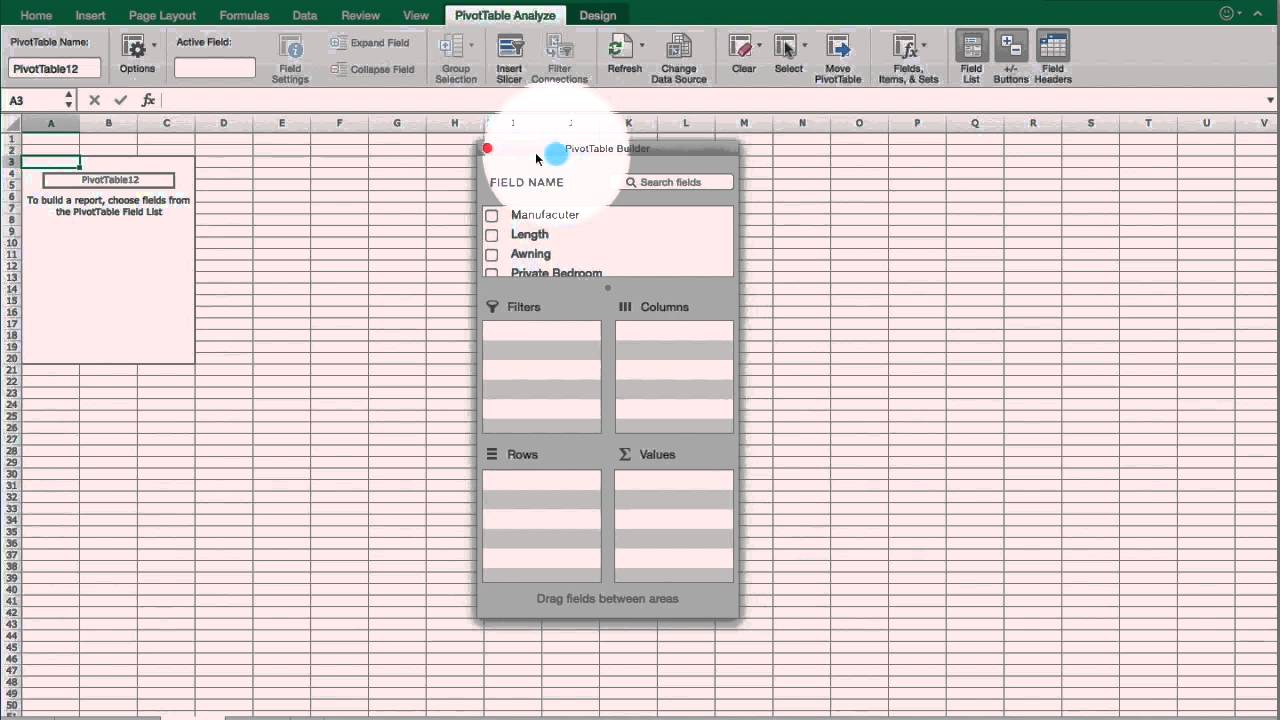Open the Page Layout tab
1280x720 pixels.
coord(162,15)
